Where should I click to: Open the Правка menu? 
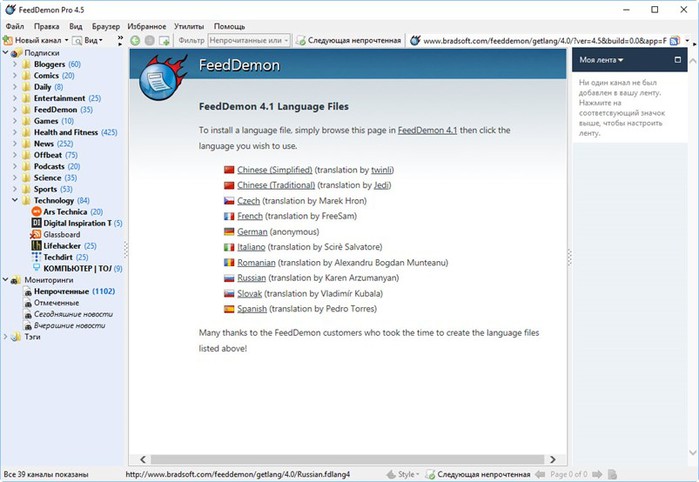click(46, 26)
